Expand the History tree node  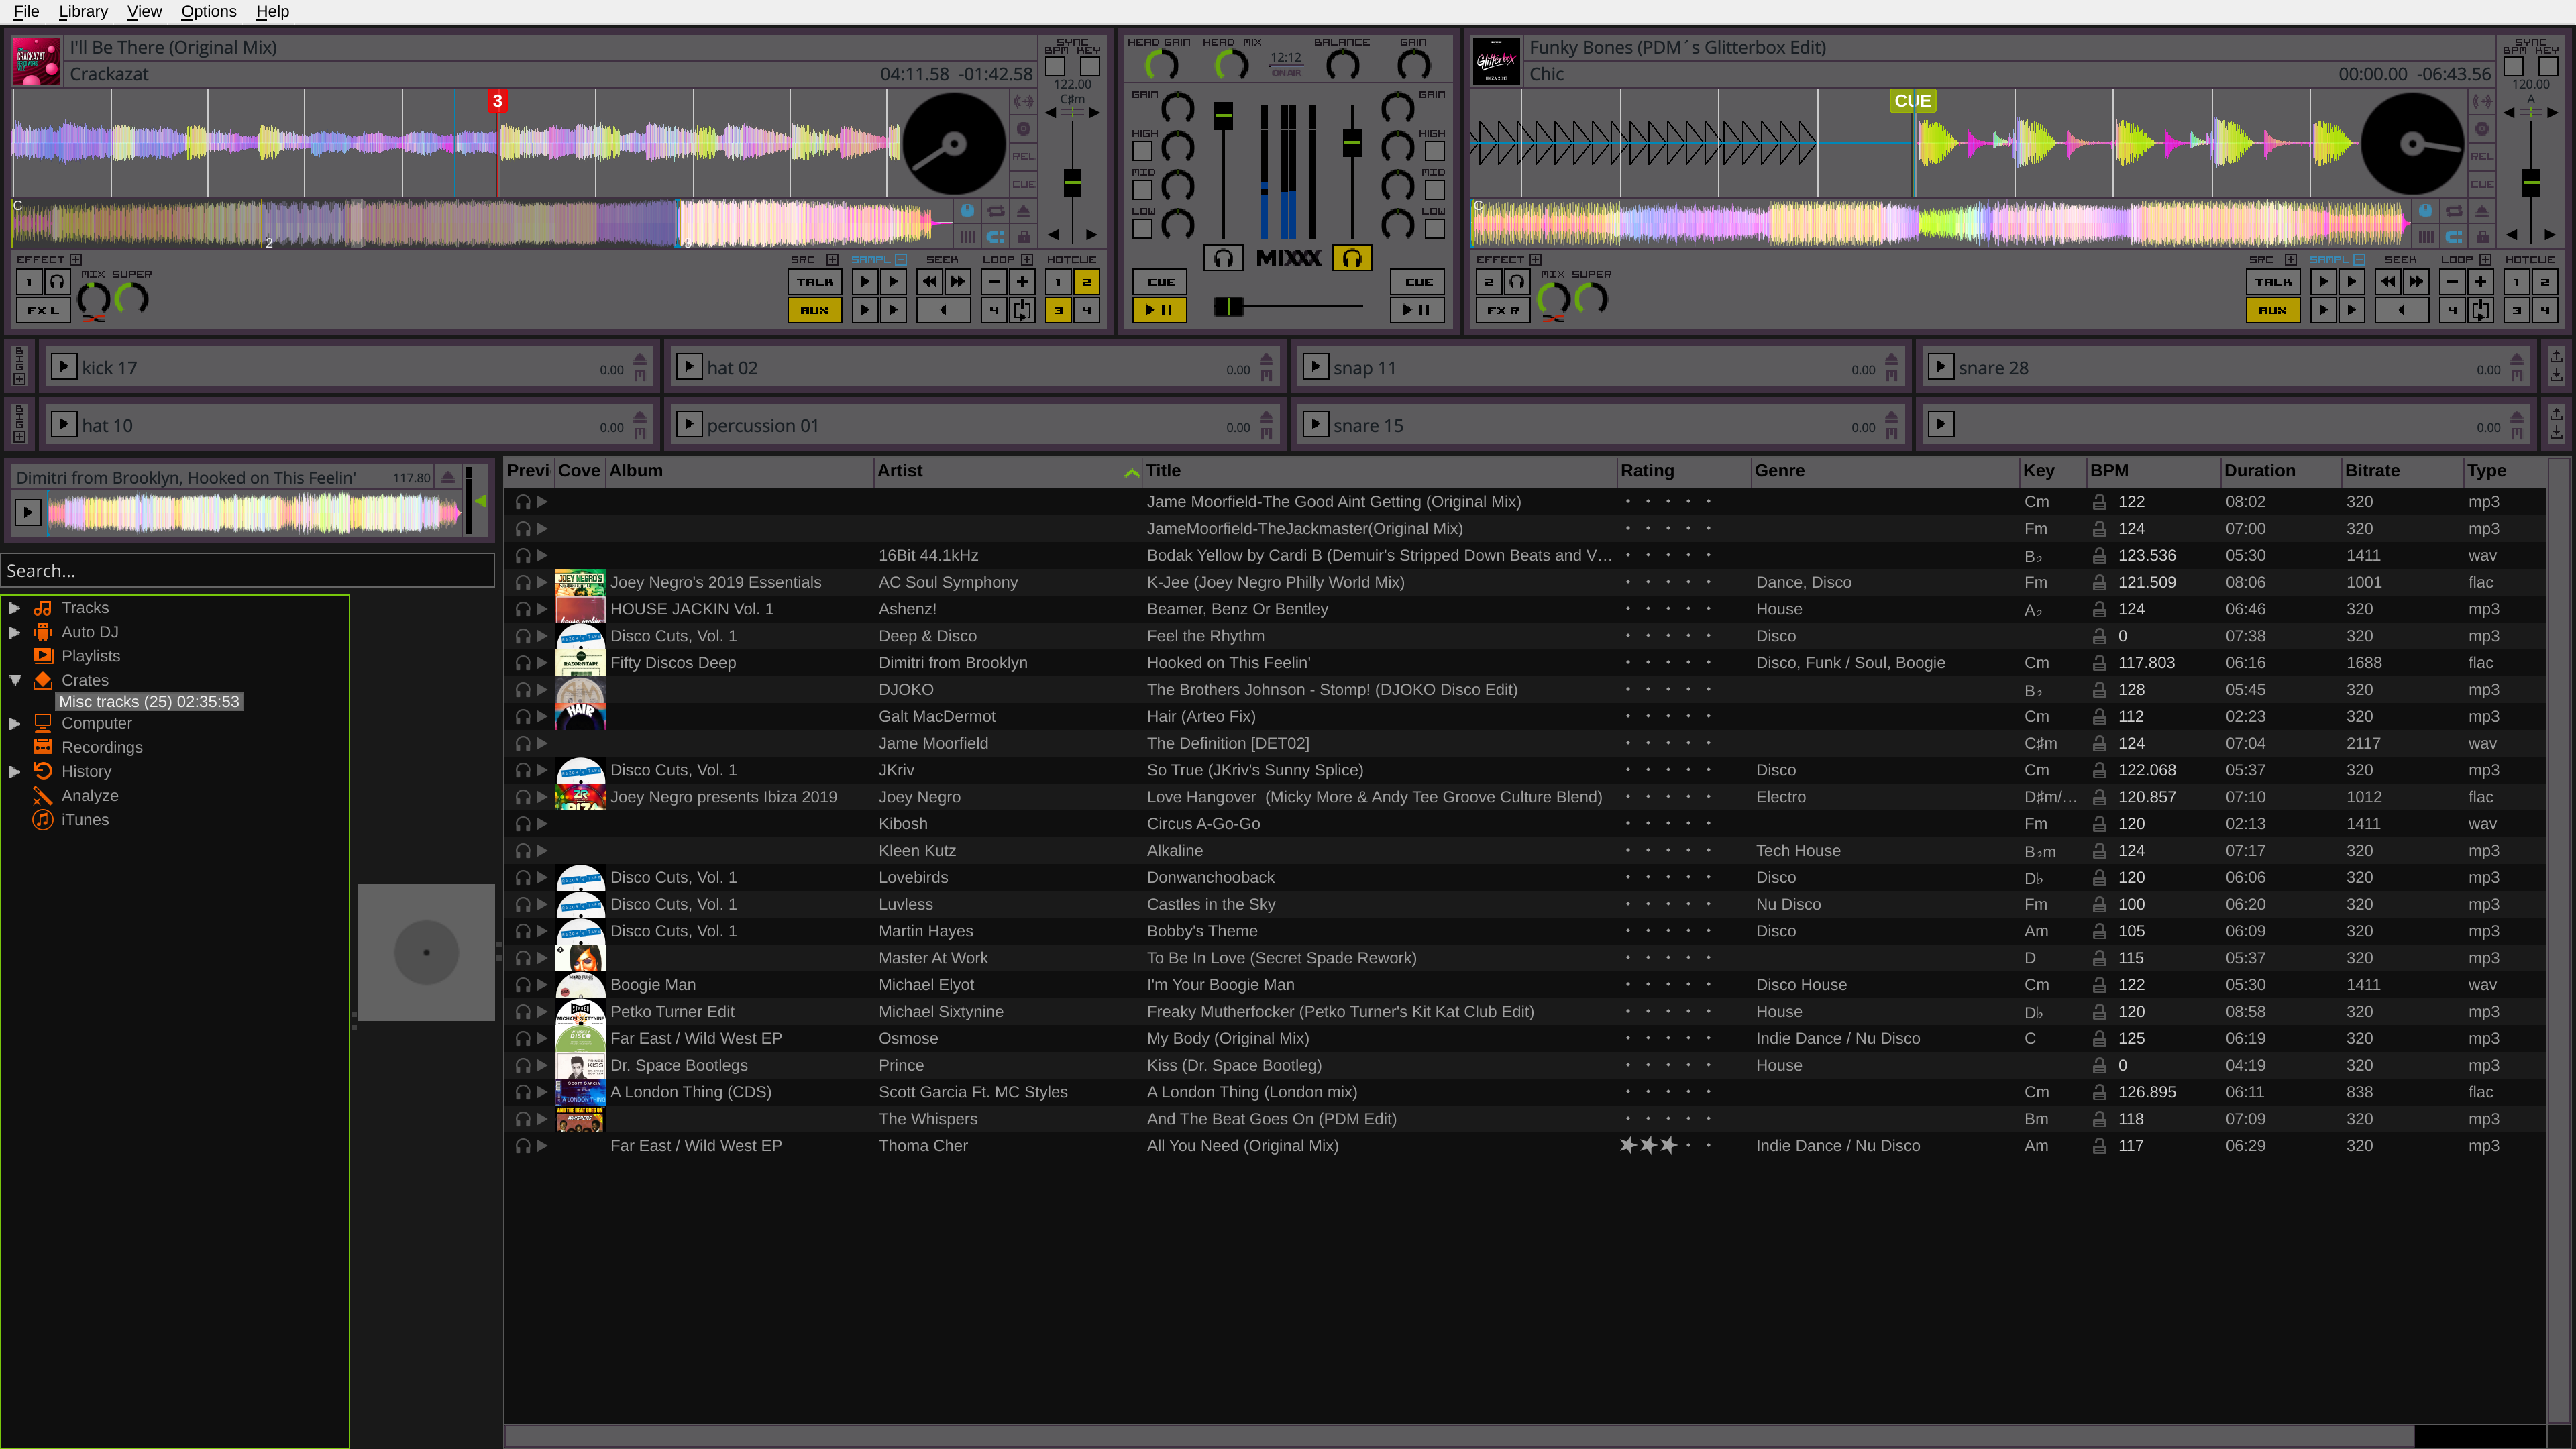pyautogui.click(x=14, y=771)
